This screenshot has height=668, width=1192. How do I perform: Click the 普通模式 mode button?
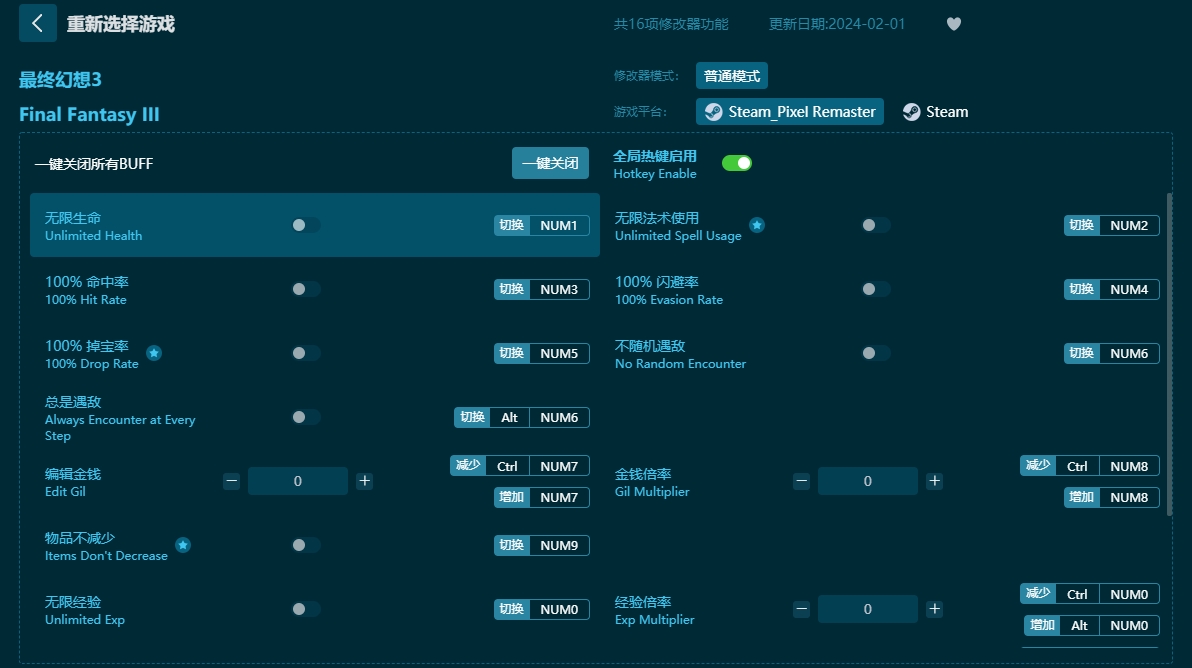pyautogui.click(x=731, y=76)
